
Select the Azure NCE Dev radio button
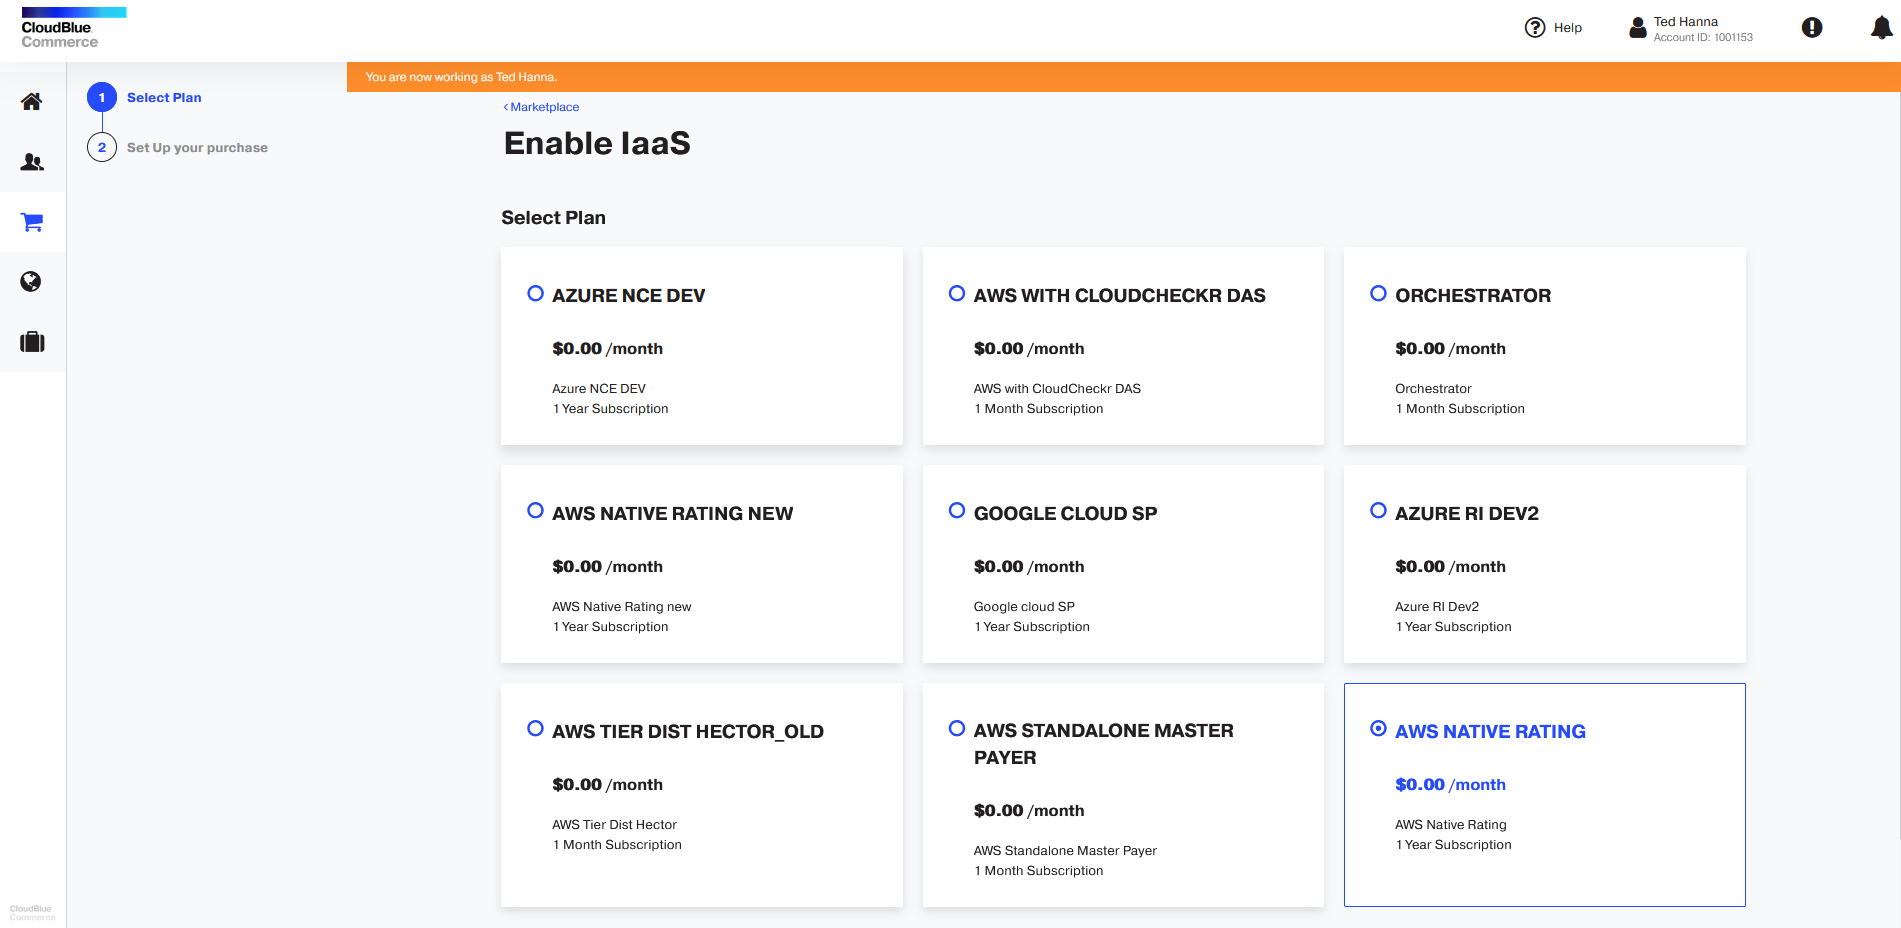(x=536, y=293)
